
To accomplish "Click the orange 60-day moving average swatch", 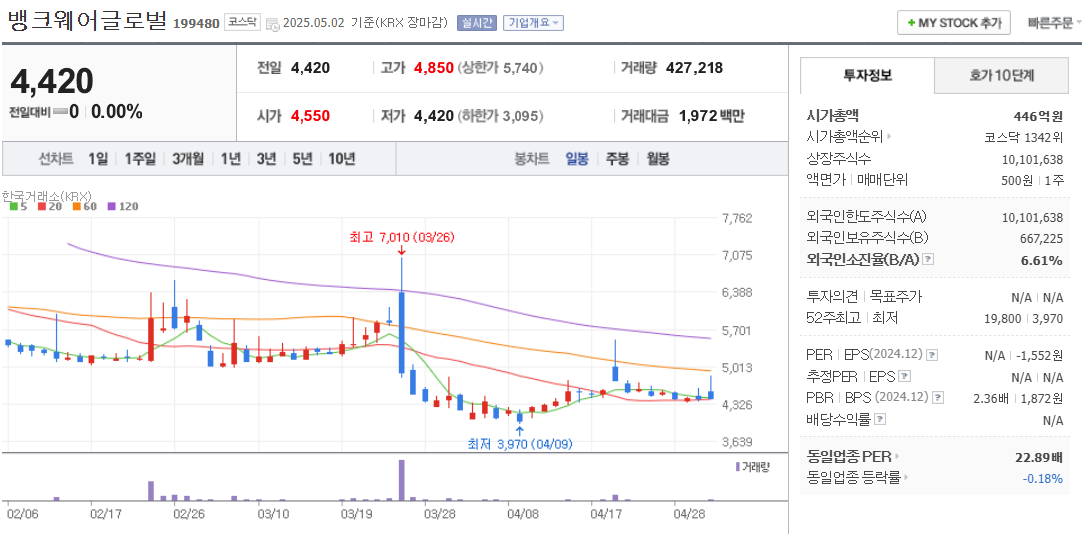I will (x=75, y=206).
